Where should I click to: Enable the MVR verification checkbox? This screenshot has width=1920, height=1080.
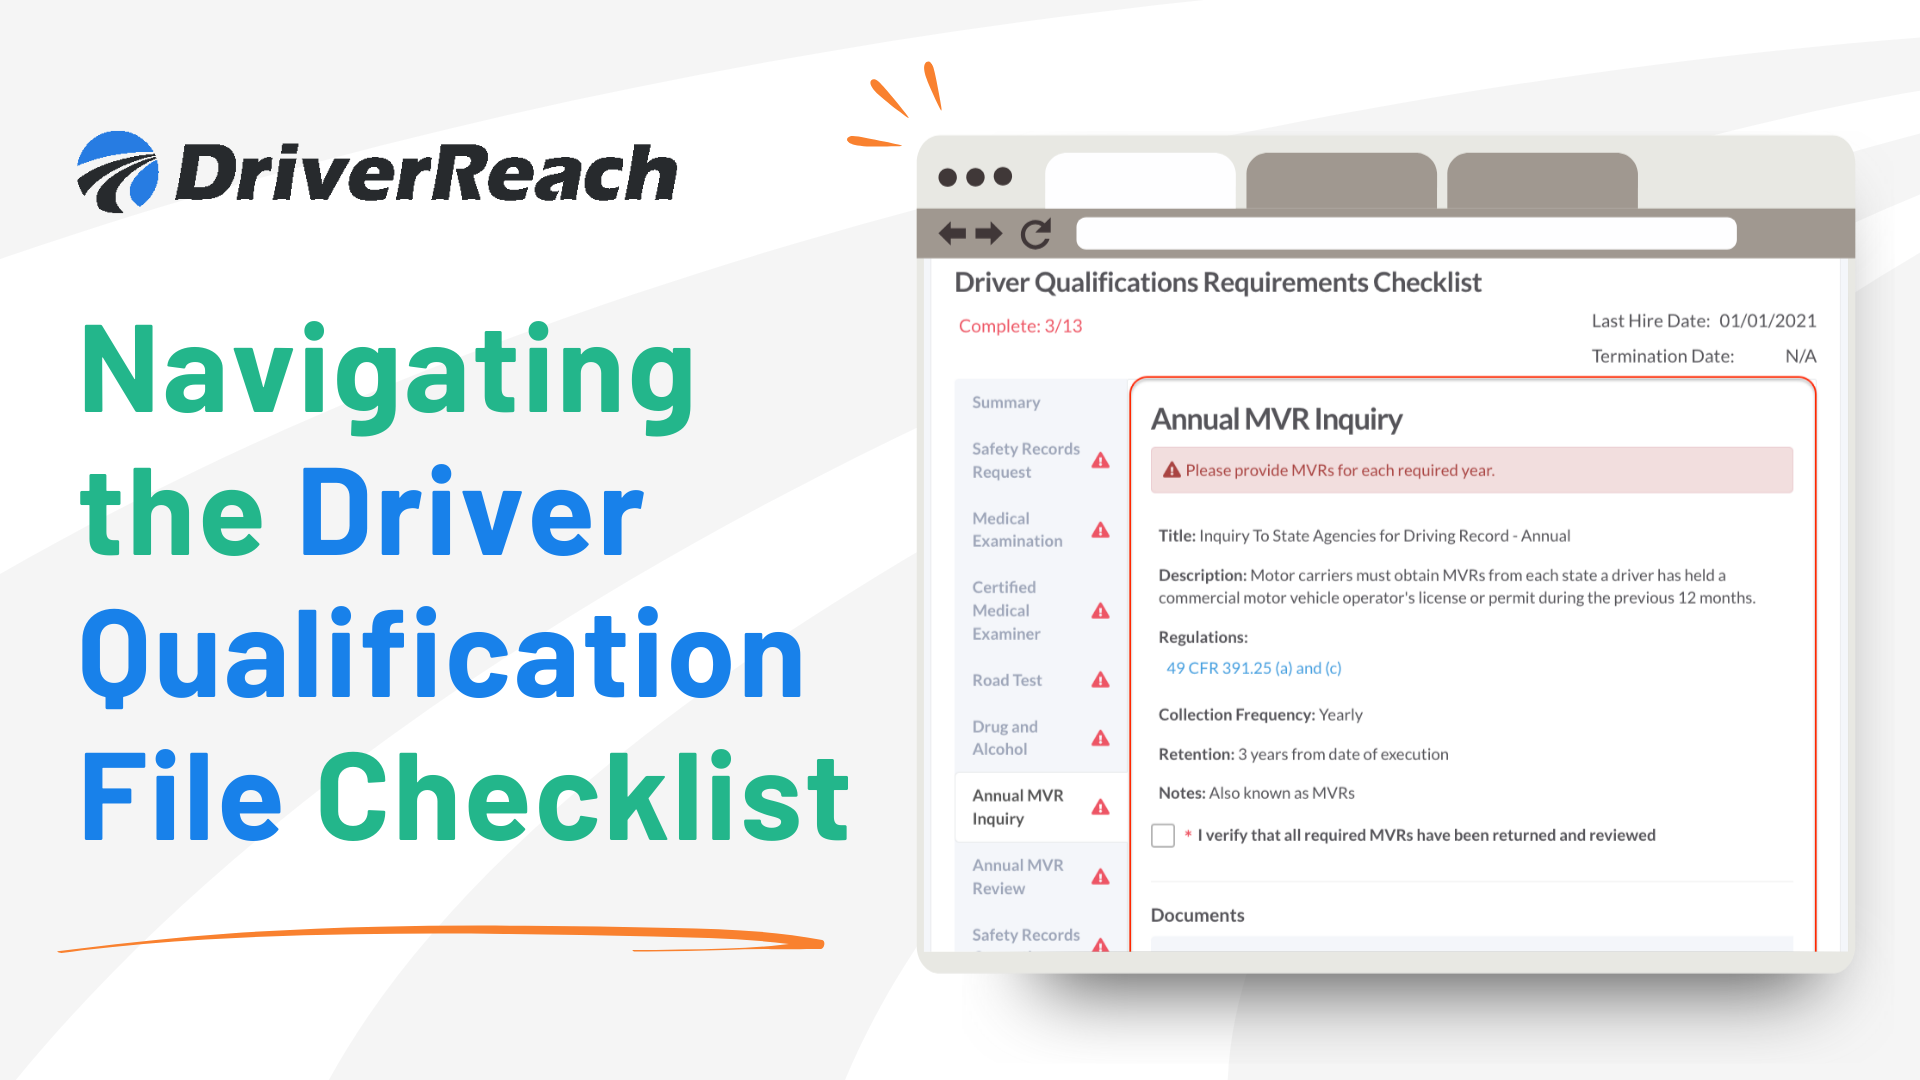point(1159,833)
